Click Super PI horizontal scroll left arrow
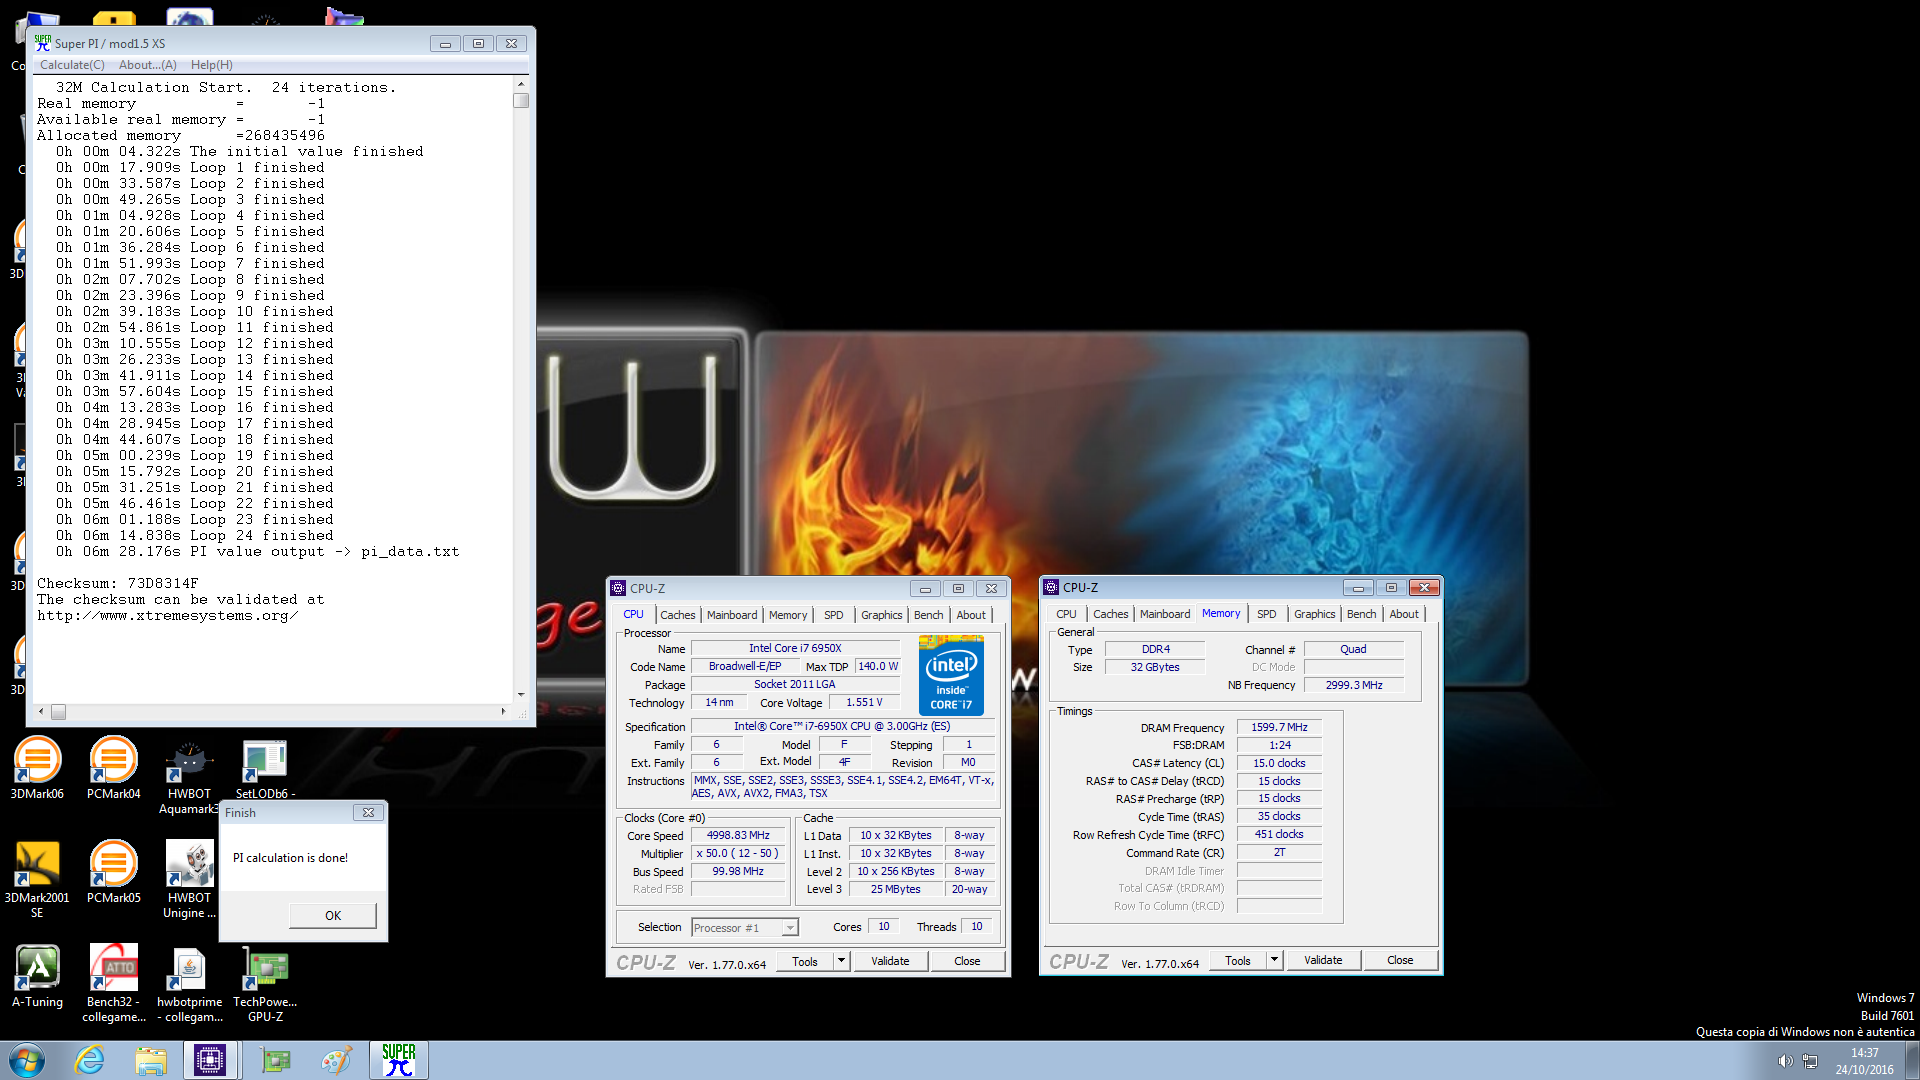 [x=41, y=712]
